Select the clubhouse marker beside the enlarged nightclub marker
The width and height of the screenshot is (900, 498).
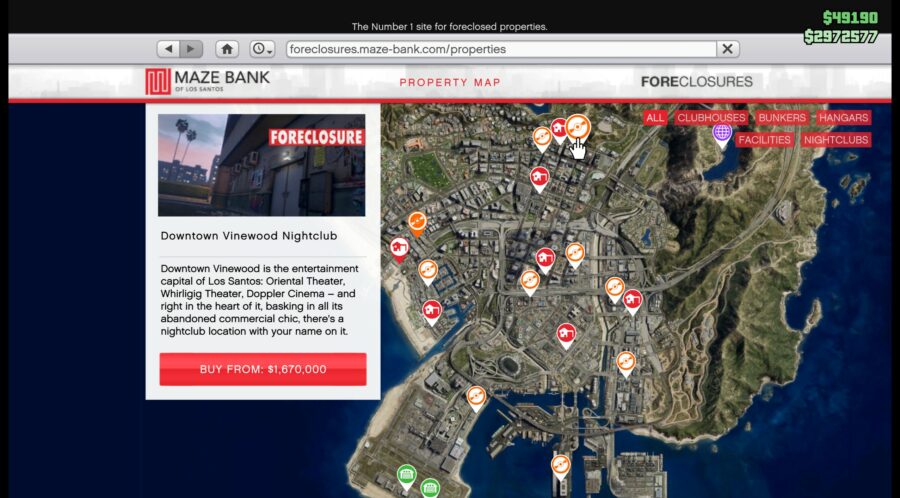point(558,129)
